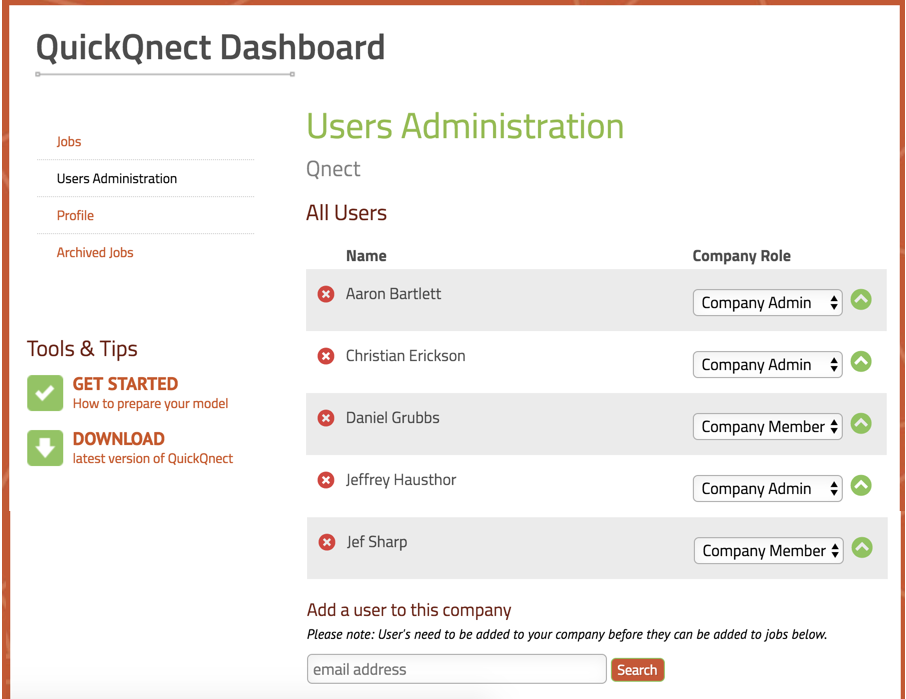Click the name Jeffrey Hausthor
The height and width of the screenshot is (699, 906).
(400, 480)
